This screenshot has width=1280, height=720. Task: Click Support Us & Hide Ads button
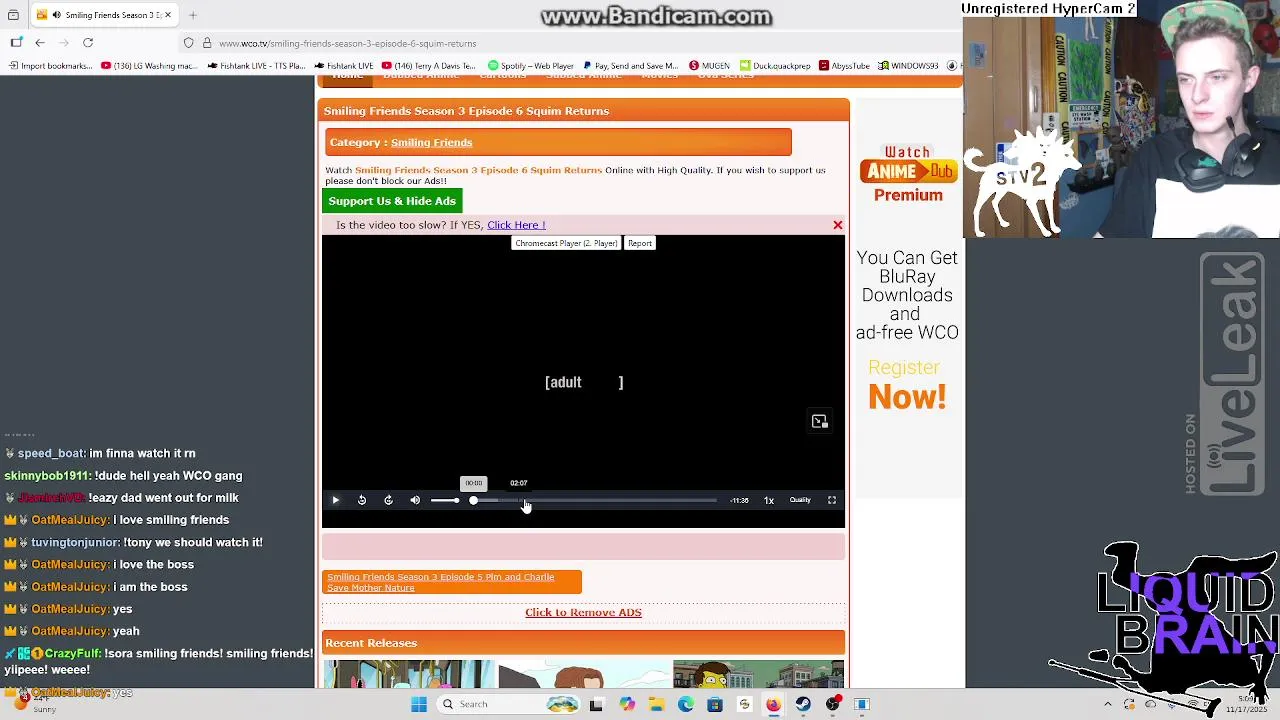pyautogui.click(x=392, y=201)
